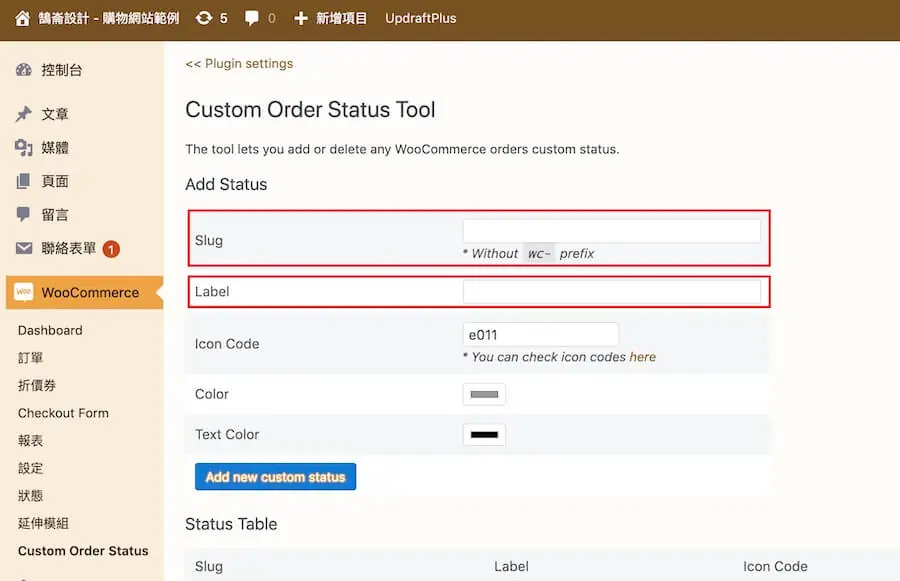Click the 'Without wc- prefix' hint text
The image size is (900, 581).
pos(529,253)
